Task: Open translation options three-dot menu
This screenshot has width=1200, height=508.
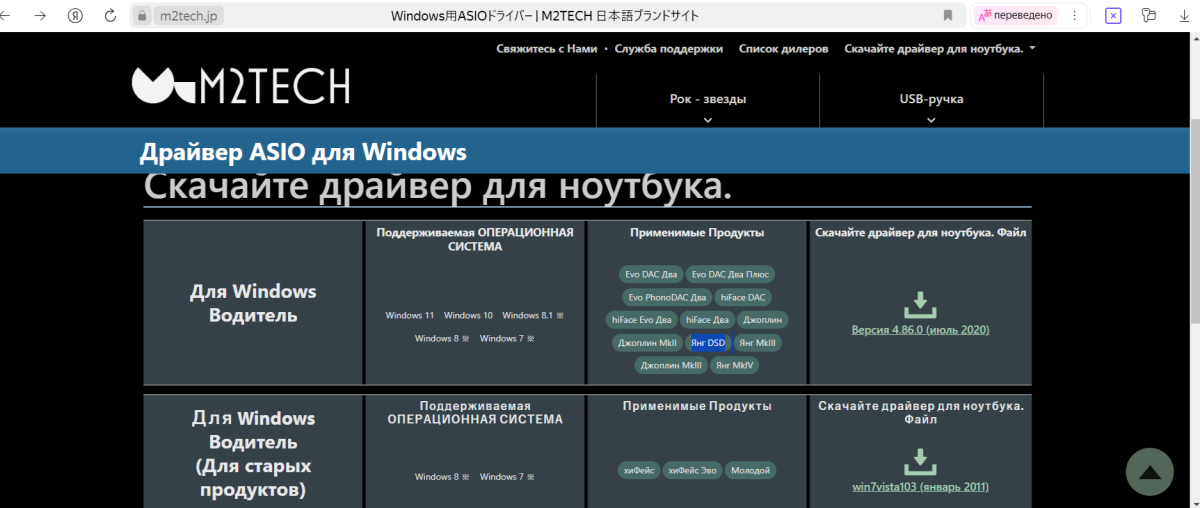Action: (x=1074, y=16)
